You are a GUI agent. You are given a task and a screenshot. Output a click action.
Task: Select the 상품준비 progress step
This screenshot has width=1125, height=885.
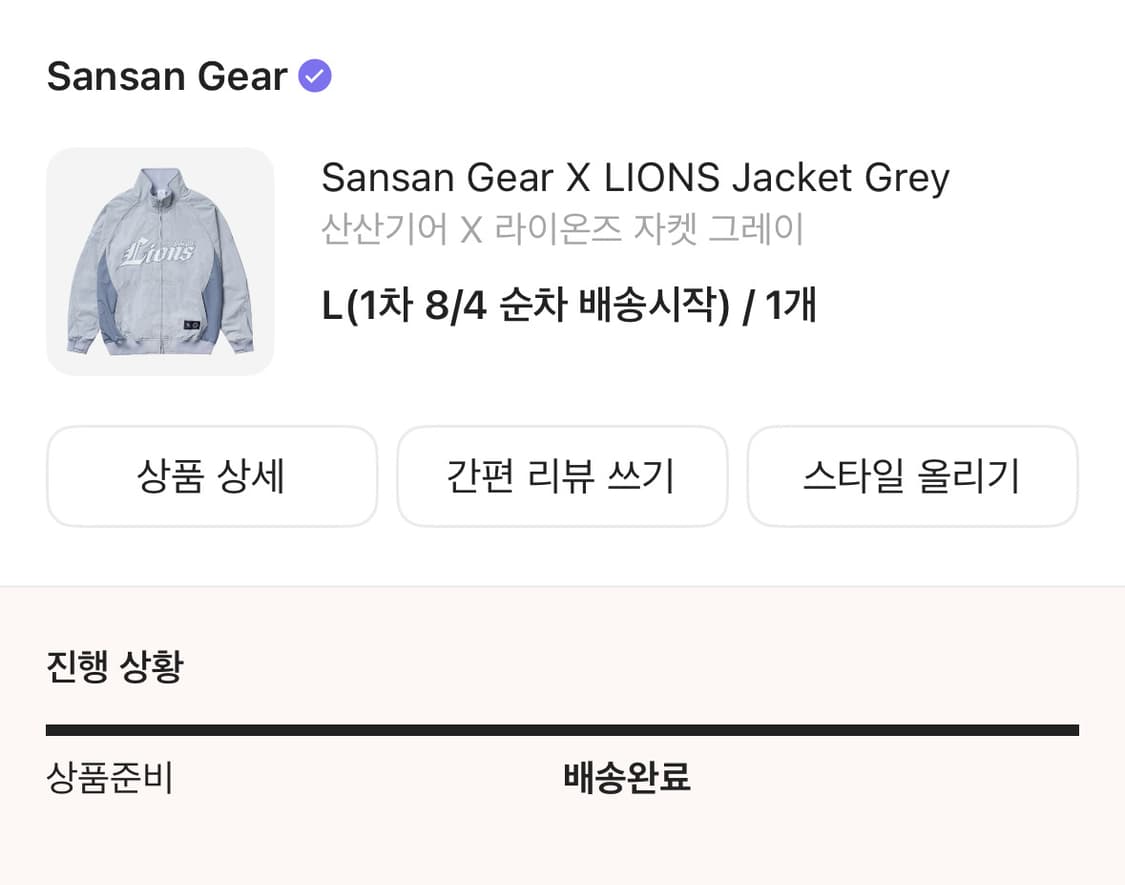coord(110,778)
